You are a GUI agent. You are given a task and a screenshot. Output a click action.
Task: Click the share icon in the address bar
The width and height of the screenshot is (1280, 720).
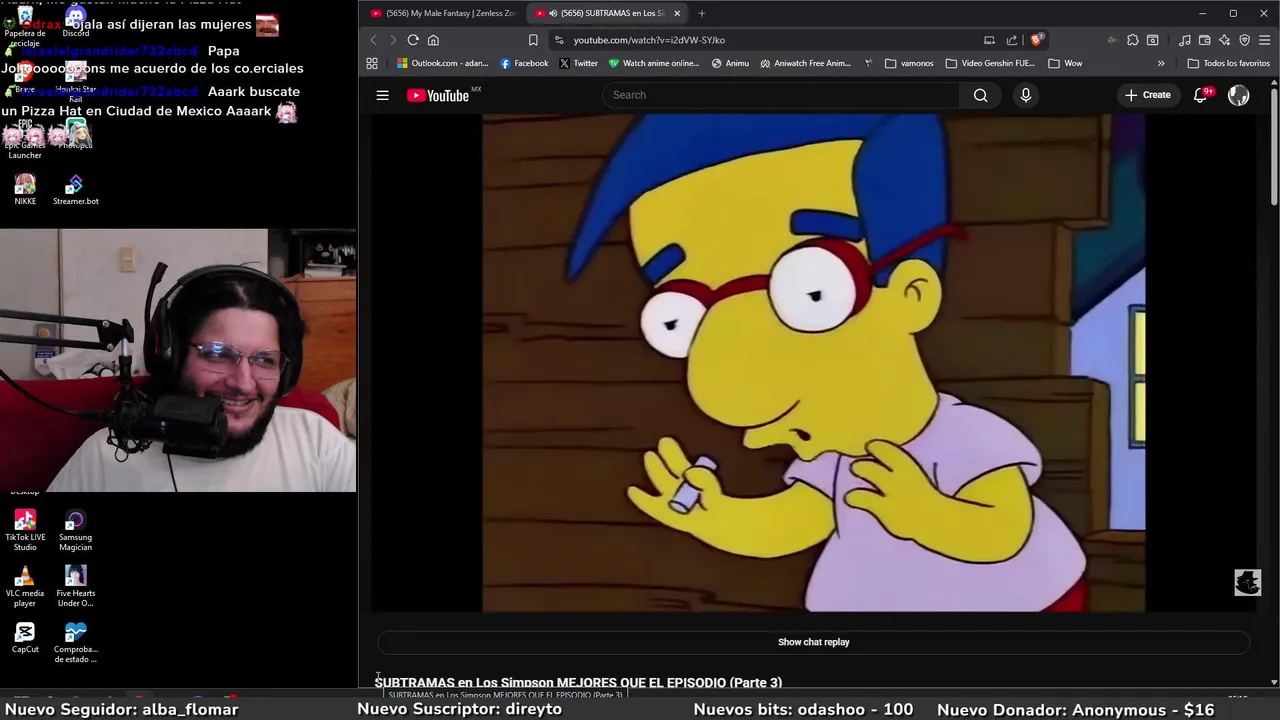pyautogui.click(x=1012, y=40)
